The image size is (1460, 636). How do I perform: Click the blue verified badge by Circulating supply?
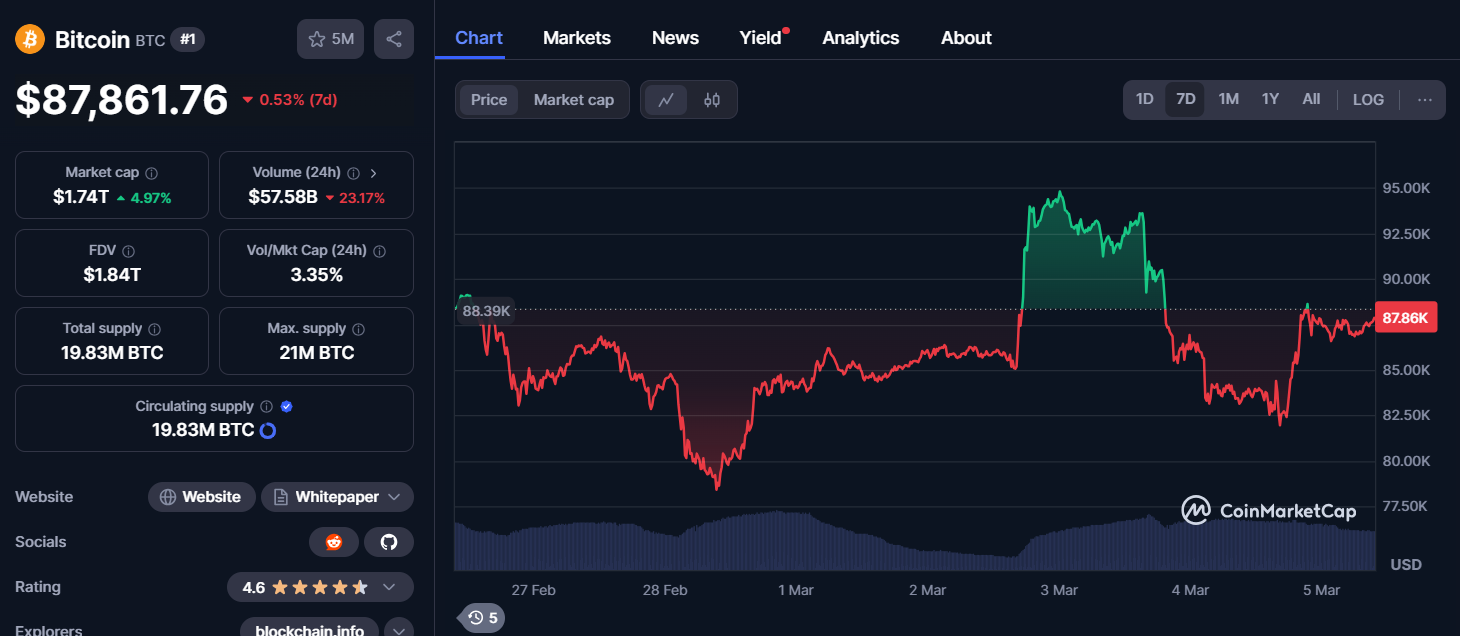tap(287, 407)
